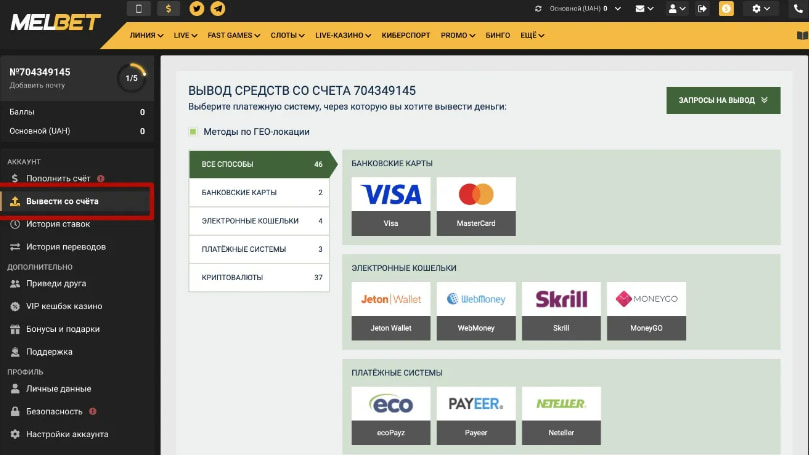
Task: Click the Основной (UAH) sidebar balance row
Action: [x=77, y=131]
